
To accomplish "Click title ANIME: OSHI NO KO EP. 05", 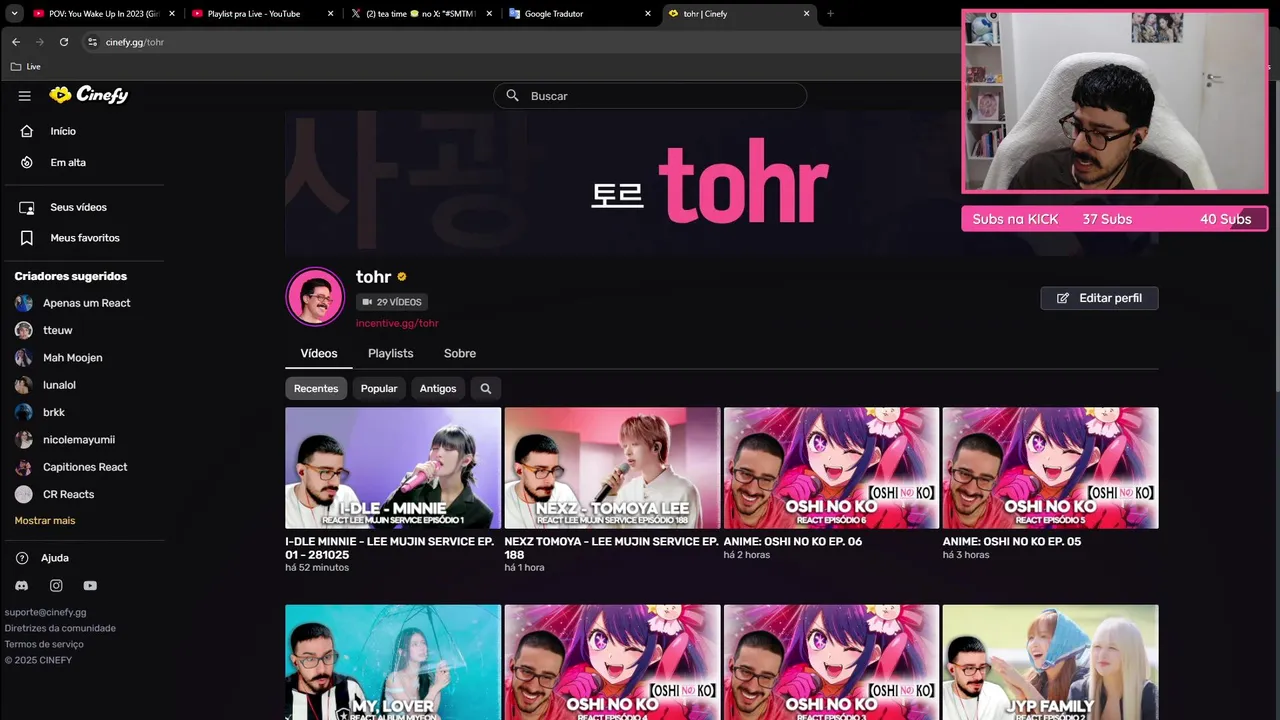I will [1012, 542].
